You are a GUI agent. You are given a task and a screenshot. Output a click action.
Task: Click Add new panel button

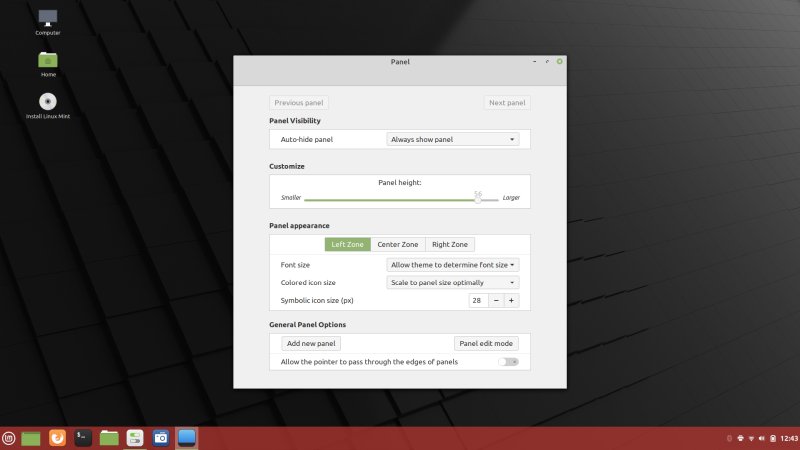311,343
